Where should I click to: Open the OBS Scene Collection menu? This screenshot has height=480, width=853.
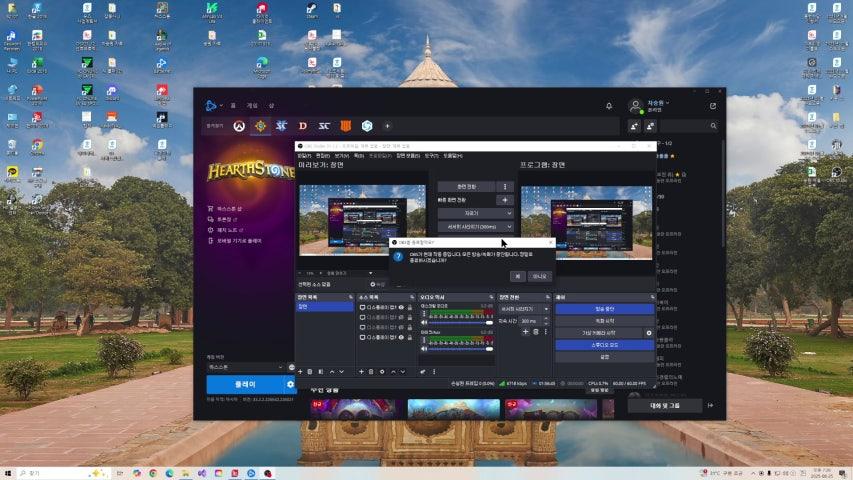[407, 156]
